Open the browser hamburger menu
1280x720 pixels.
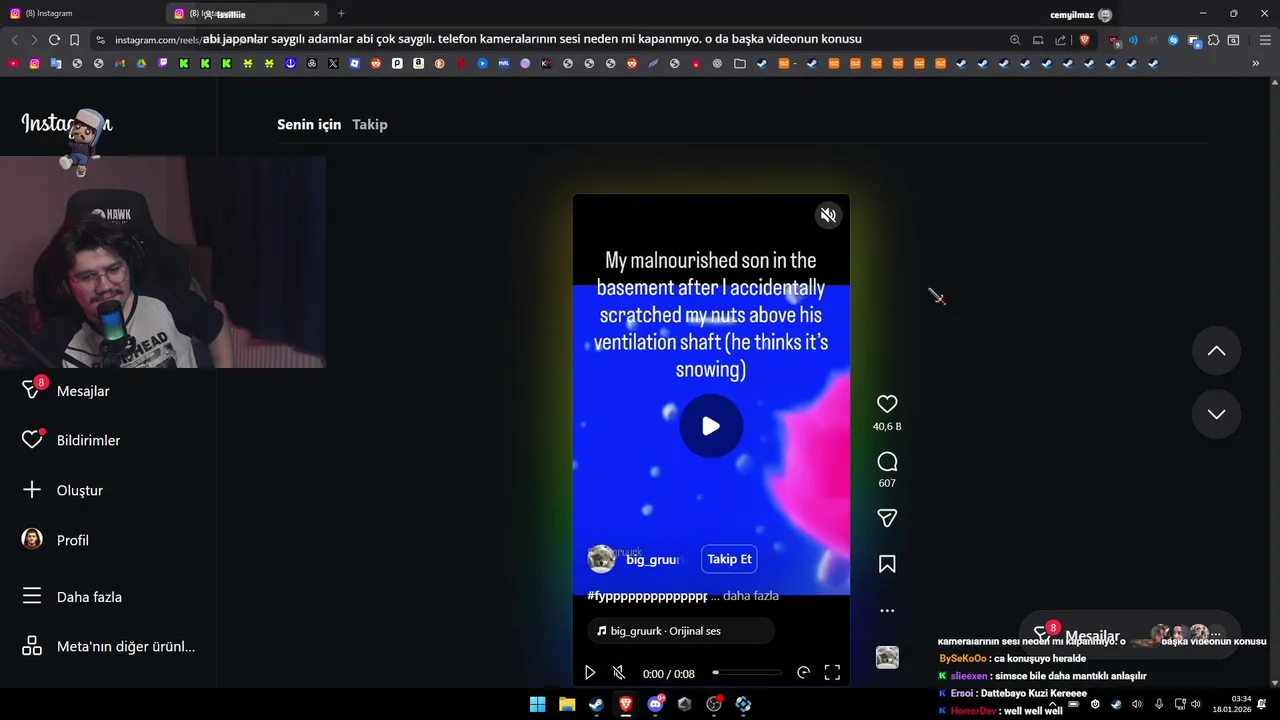pos(1265,40)
